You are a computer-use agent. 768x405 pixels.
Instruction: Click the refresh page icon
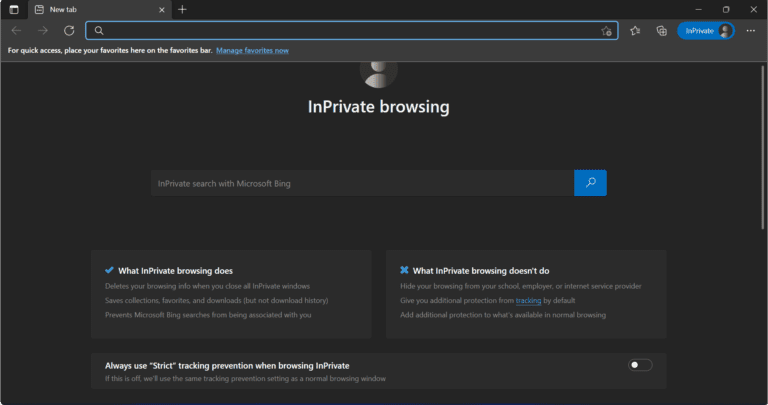69,31
